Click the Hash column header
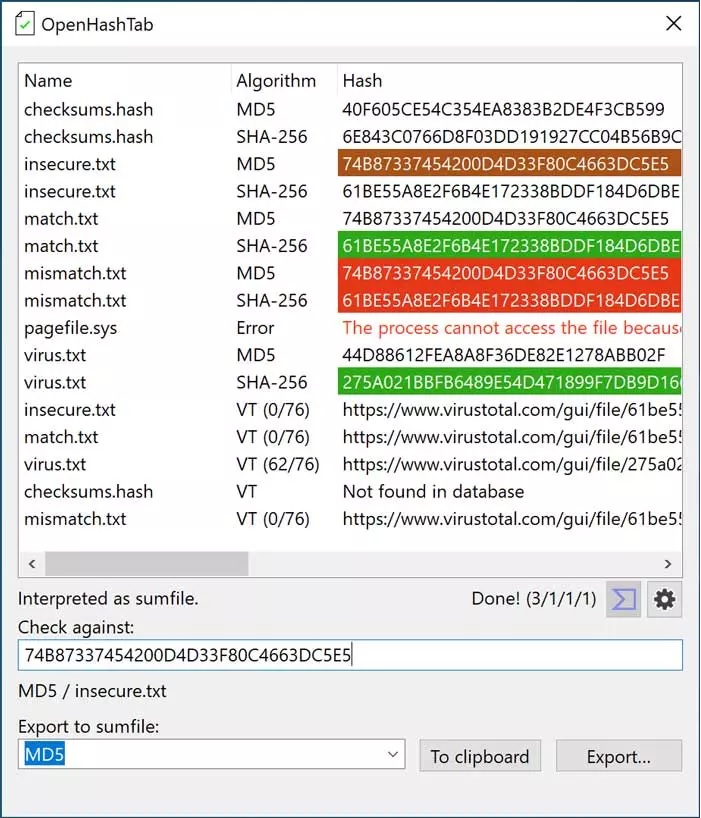701x818 pixels. 362,81
